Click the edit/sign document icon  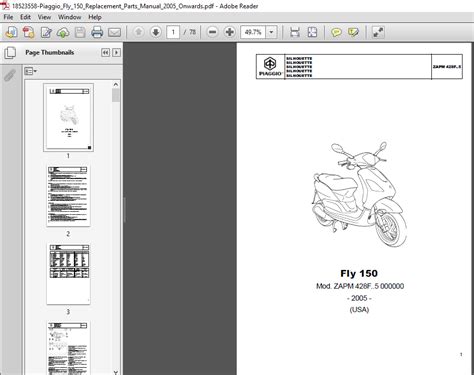(46, 32)
